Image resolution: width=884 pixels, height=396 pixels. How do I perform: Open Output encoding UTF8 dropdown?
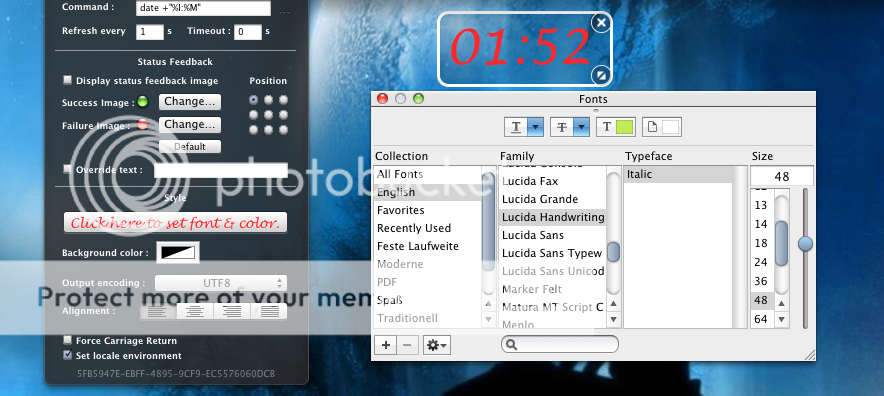click(x=220, y=283)
